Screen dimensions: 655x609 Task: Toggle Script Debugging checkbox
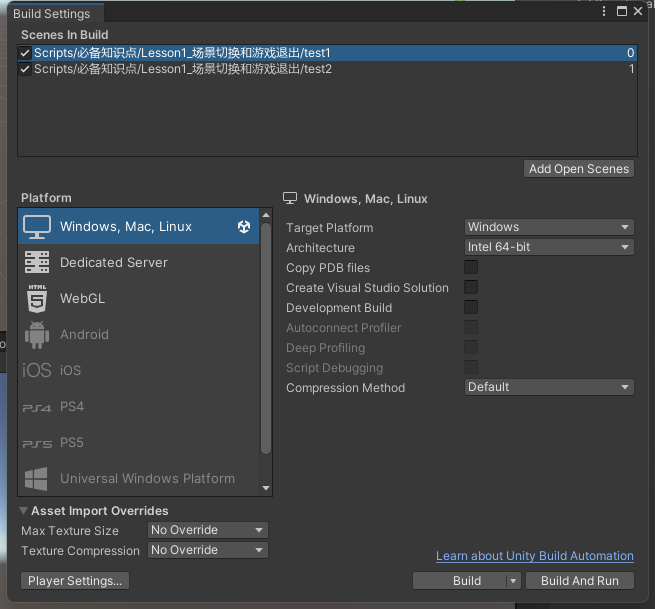click(471, 368)
